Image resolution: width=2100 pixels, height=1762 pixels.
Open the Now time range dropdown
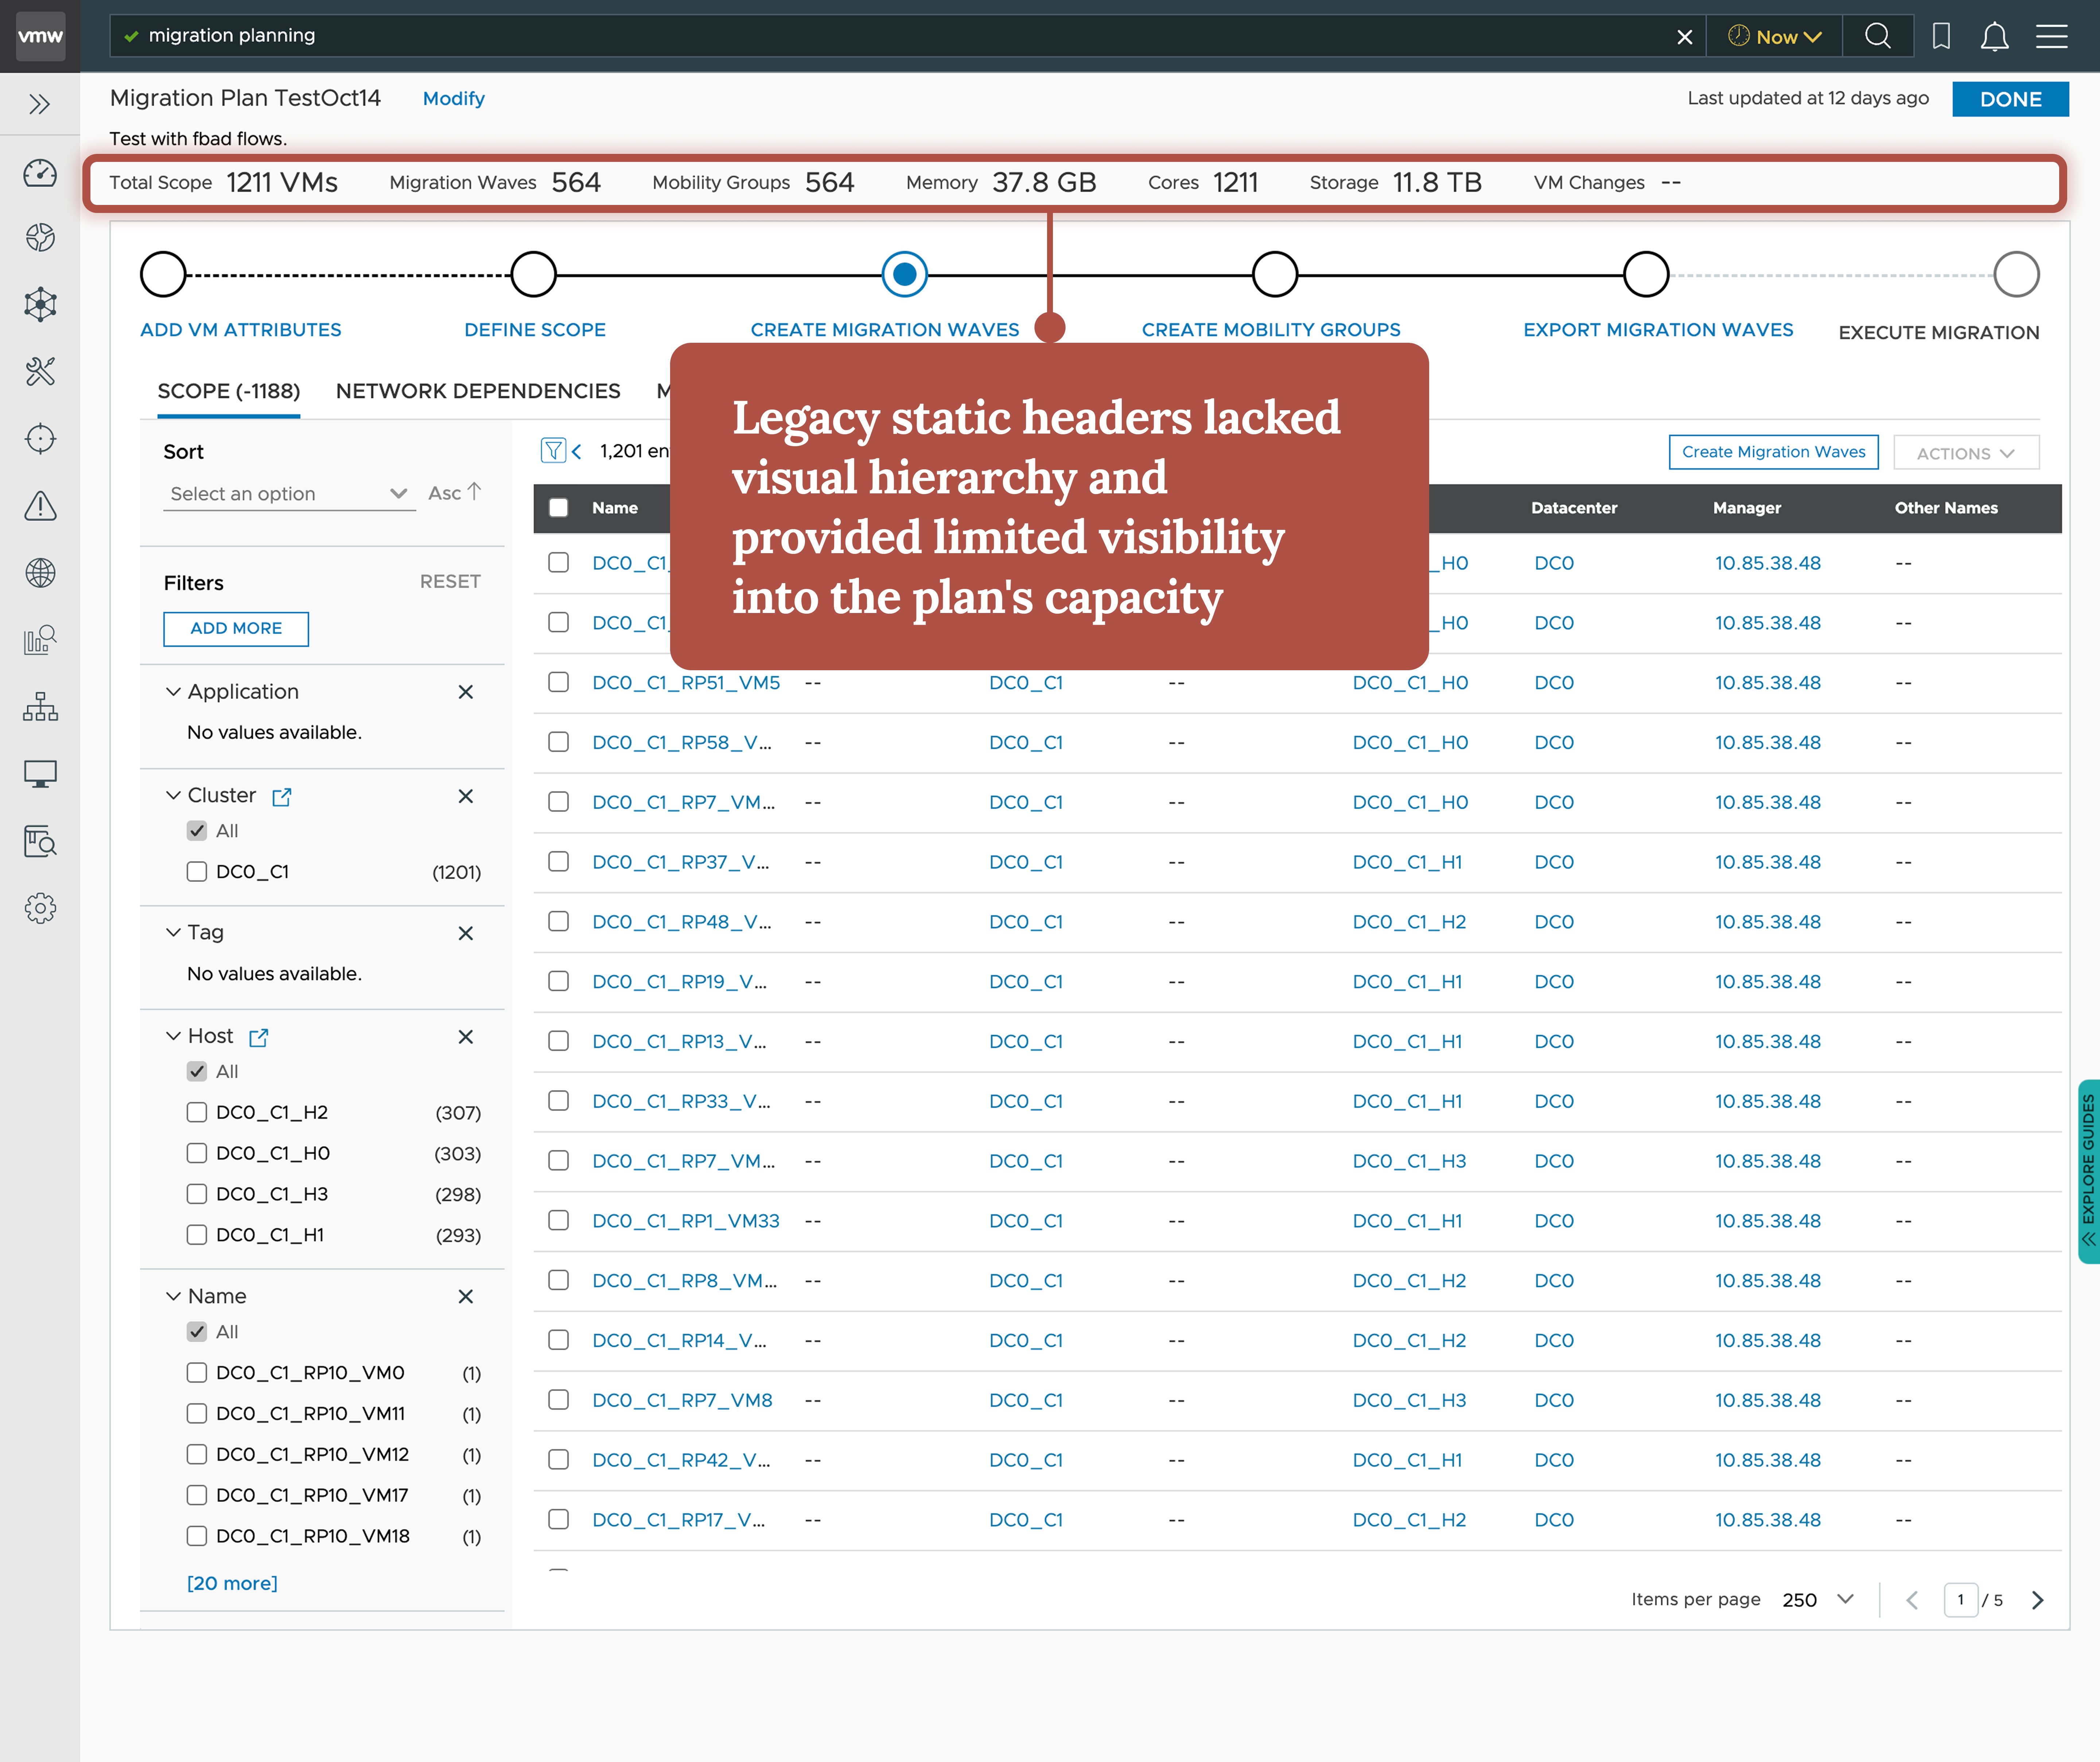click(x=1775, y=37)
